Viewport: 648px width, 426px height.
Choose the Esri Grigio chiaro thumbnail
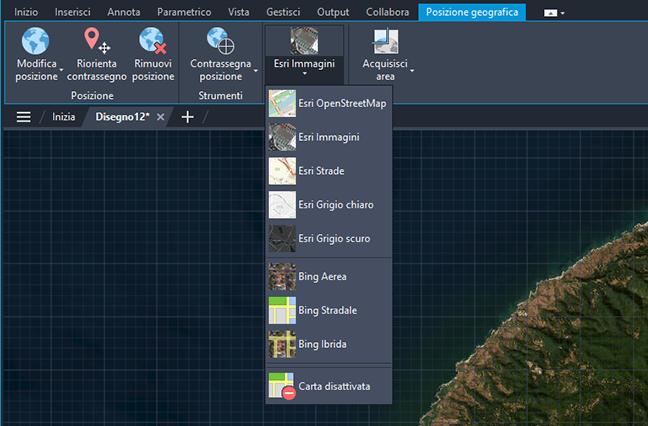click(282, 205)
